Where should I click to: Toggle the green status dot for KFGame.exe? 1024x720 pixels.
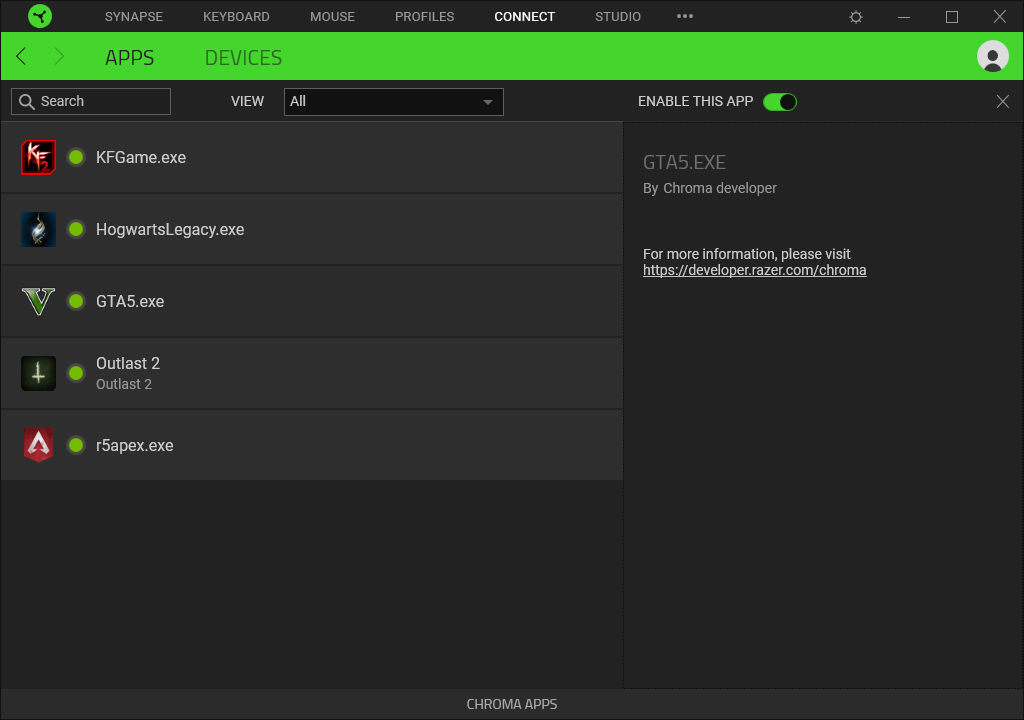click(x=76, y=157)
